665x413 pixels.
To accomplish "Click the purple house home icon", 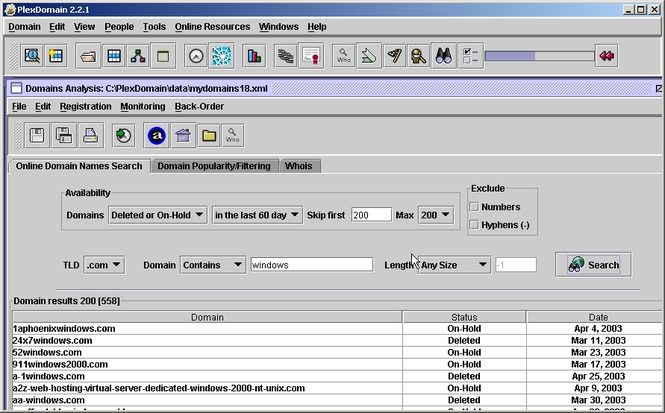I will click(x=183, y=136).
